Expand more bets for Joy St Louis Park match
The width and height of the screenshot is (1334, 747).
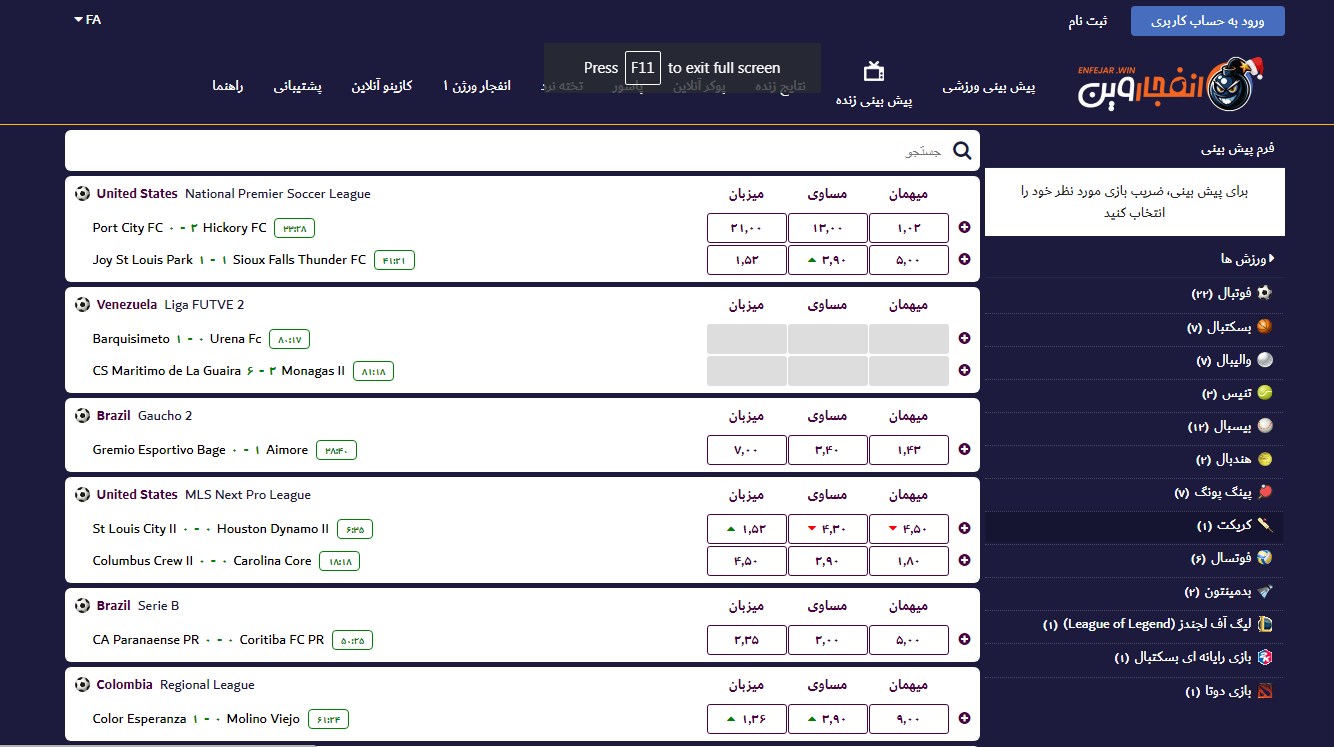pos(964,259)
